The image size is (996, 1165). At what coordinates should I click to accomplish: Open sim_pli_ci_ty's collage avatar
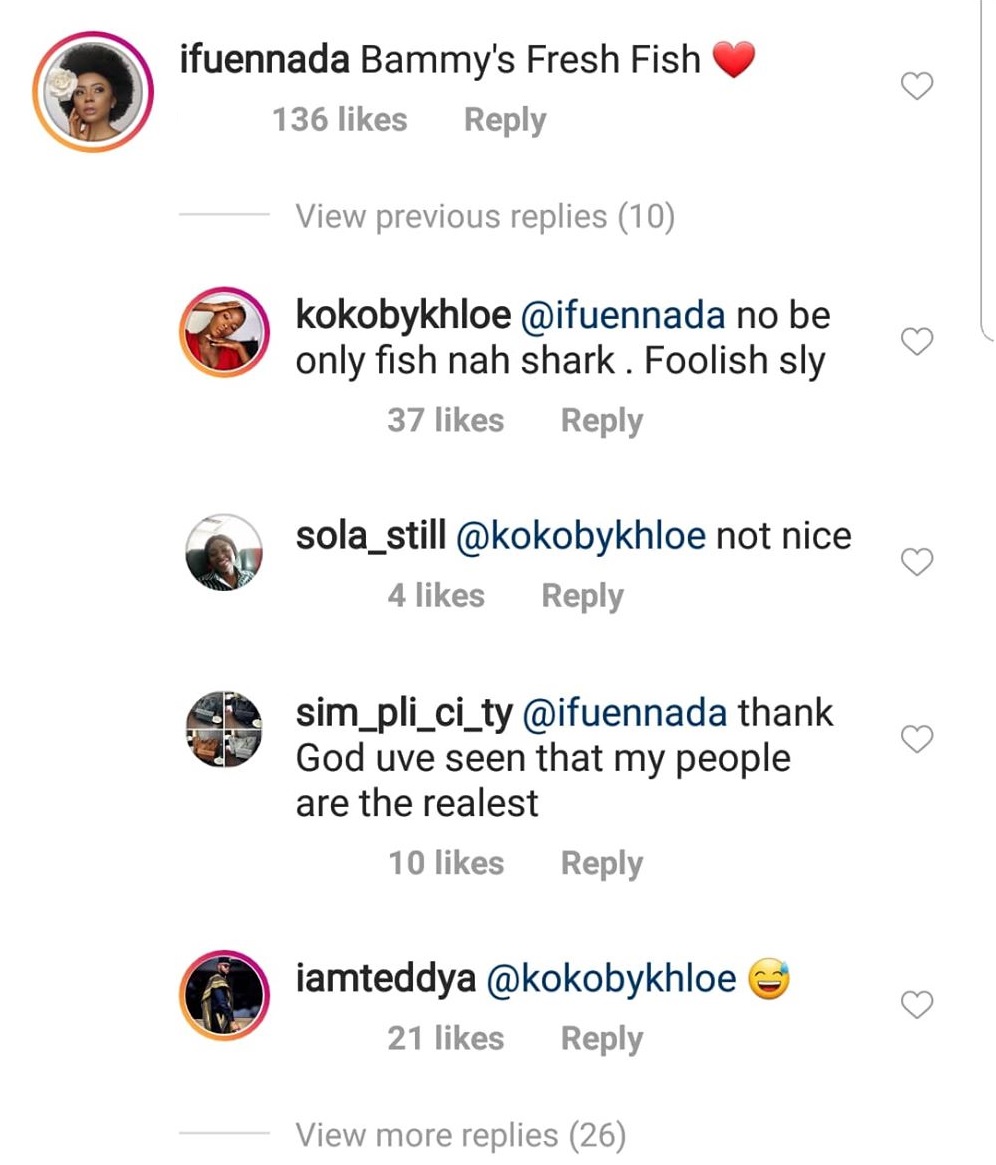click(x=224, y=729)
